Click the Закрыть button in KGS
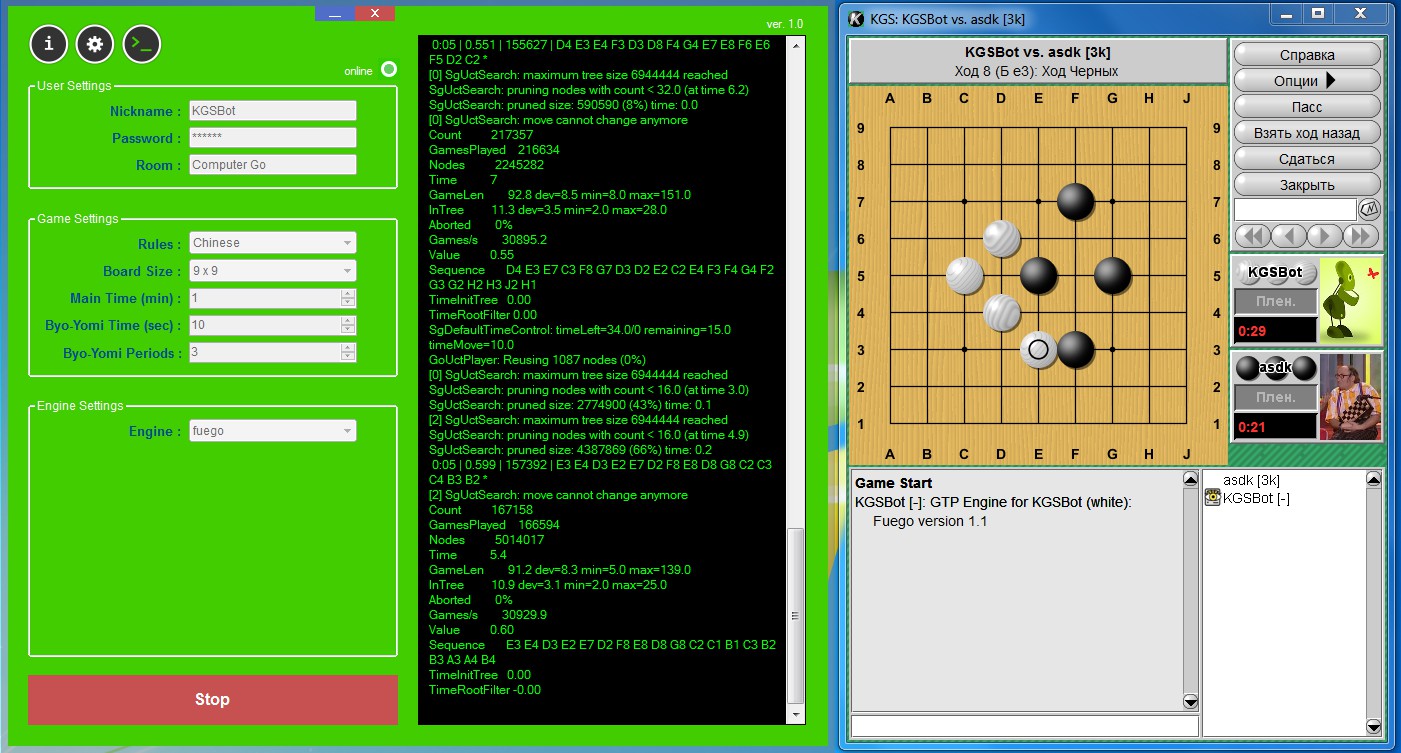 pos(1307,184)
